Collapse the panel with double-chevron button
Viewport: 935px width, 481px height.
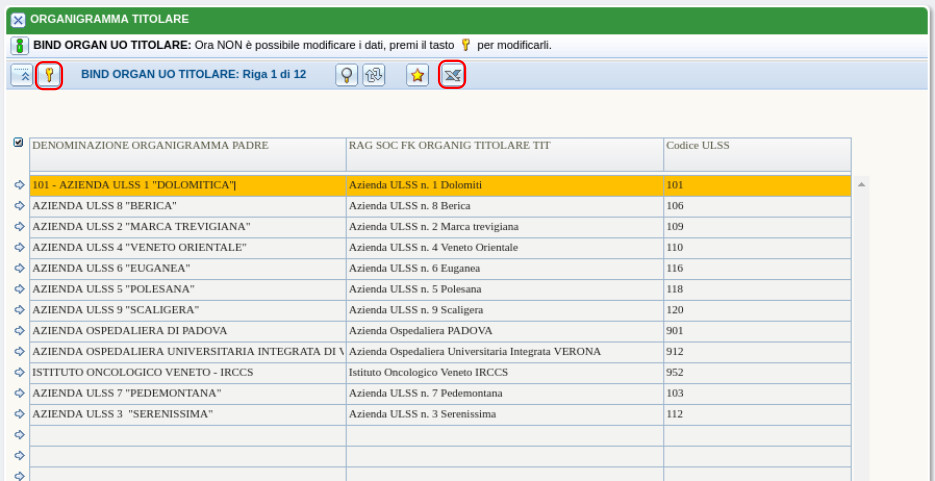[23, 75]
